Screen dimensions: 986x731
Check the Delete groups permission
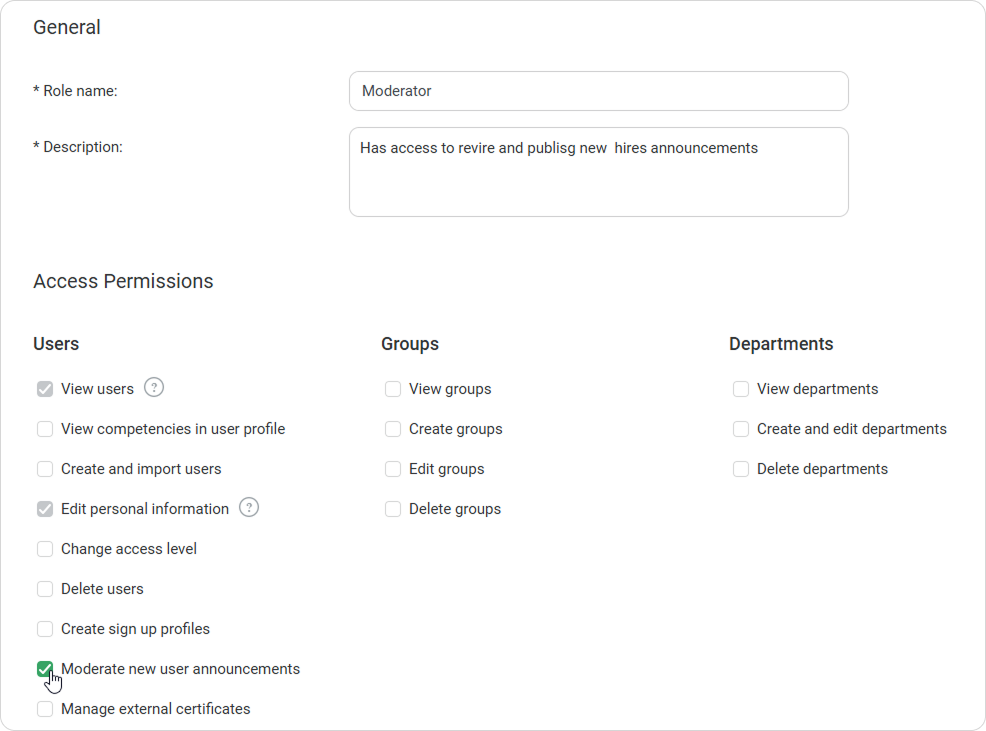point(393,509)
